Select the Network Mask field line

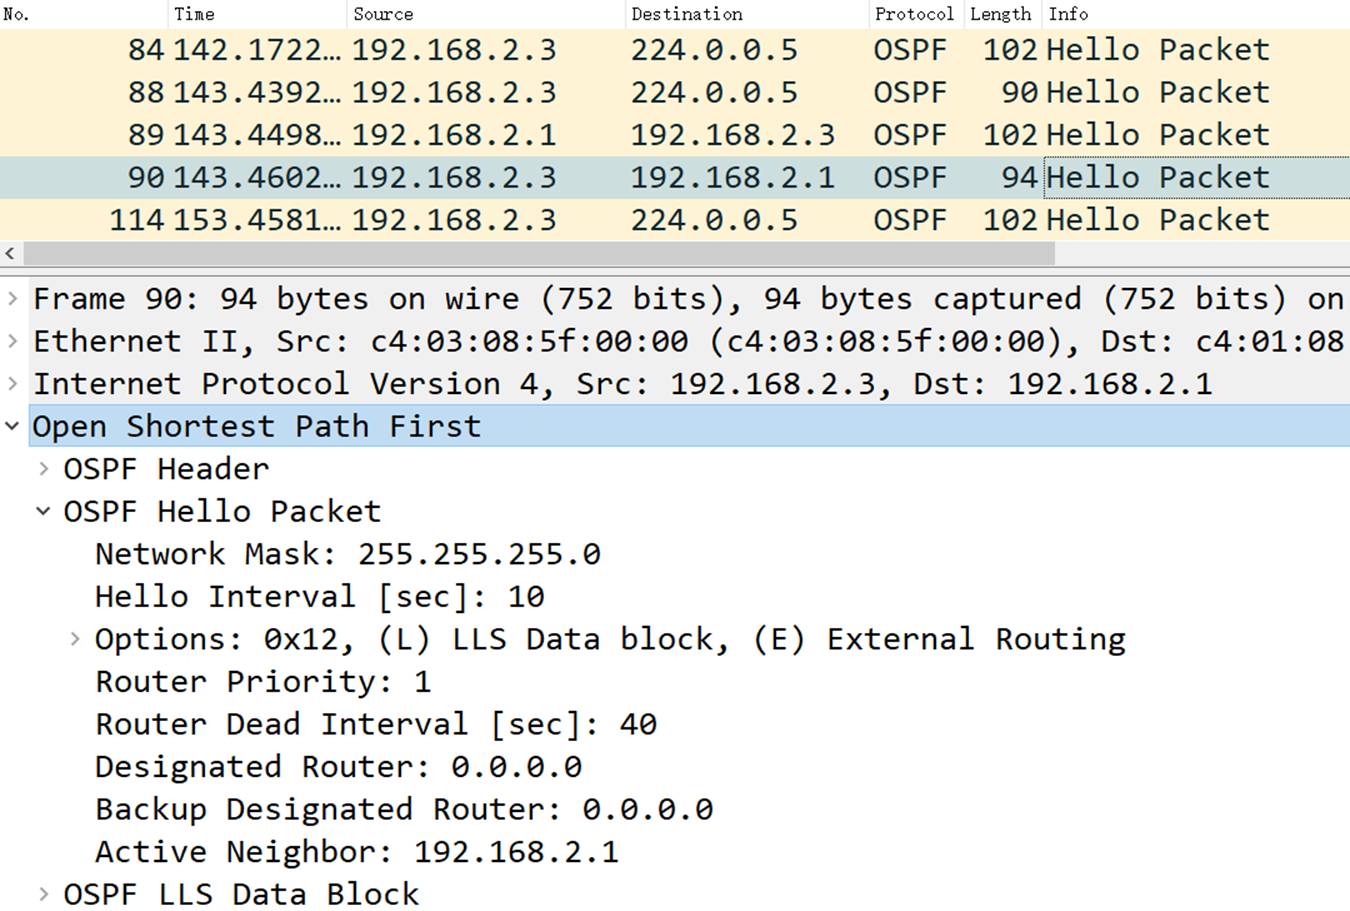tap(347, 554)
